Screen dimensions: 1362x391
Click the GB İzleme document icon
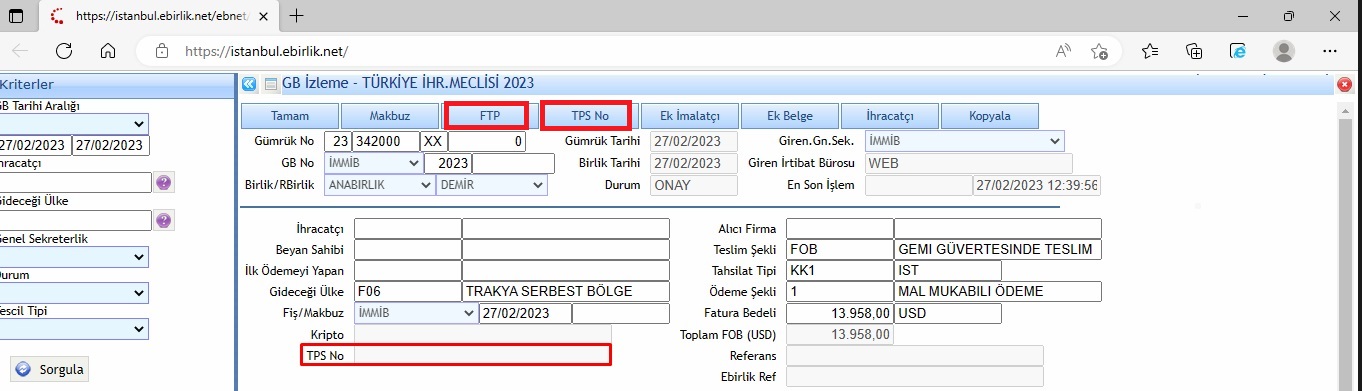pyautogui.click(x=270, y=85)
